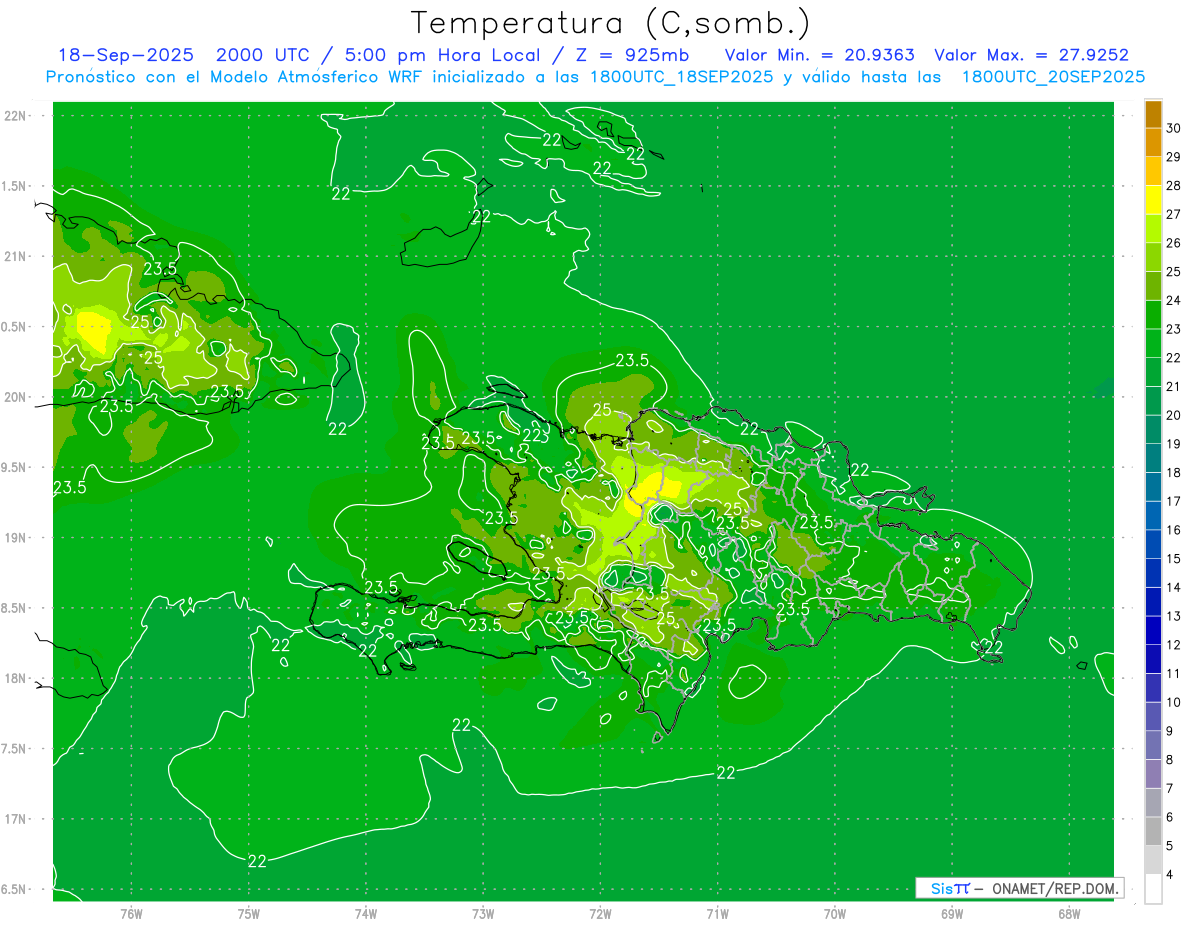The image size is (1200, 927).
Task: Select the "Z = 925mb" pressure level text
Action: (x=631, y=55)
